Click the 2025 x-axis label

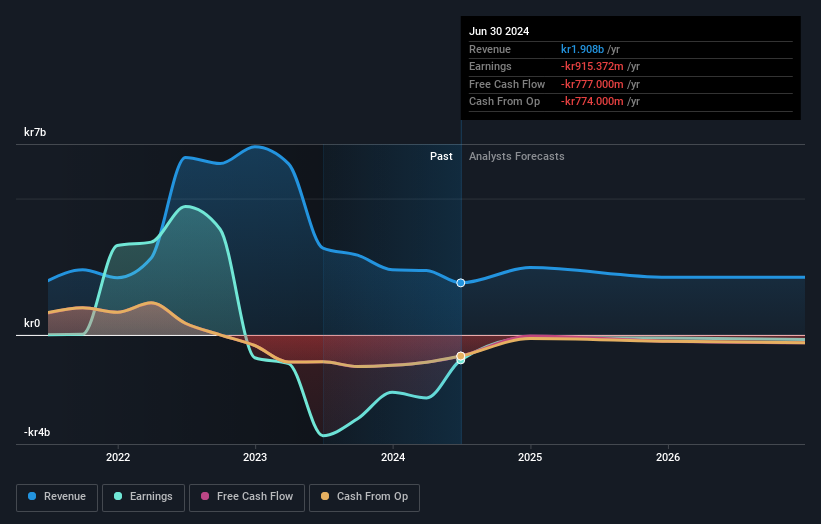pos(530,457)
